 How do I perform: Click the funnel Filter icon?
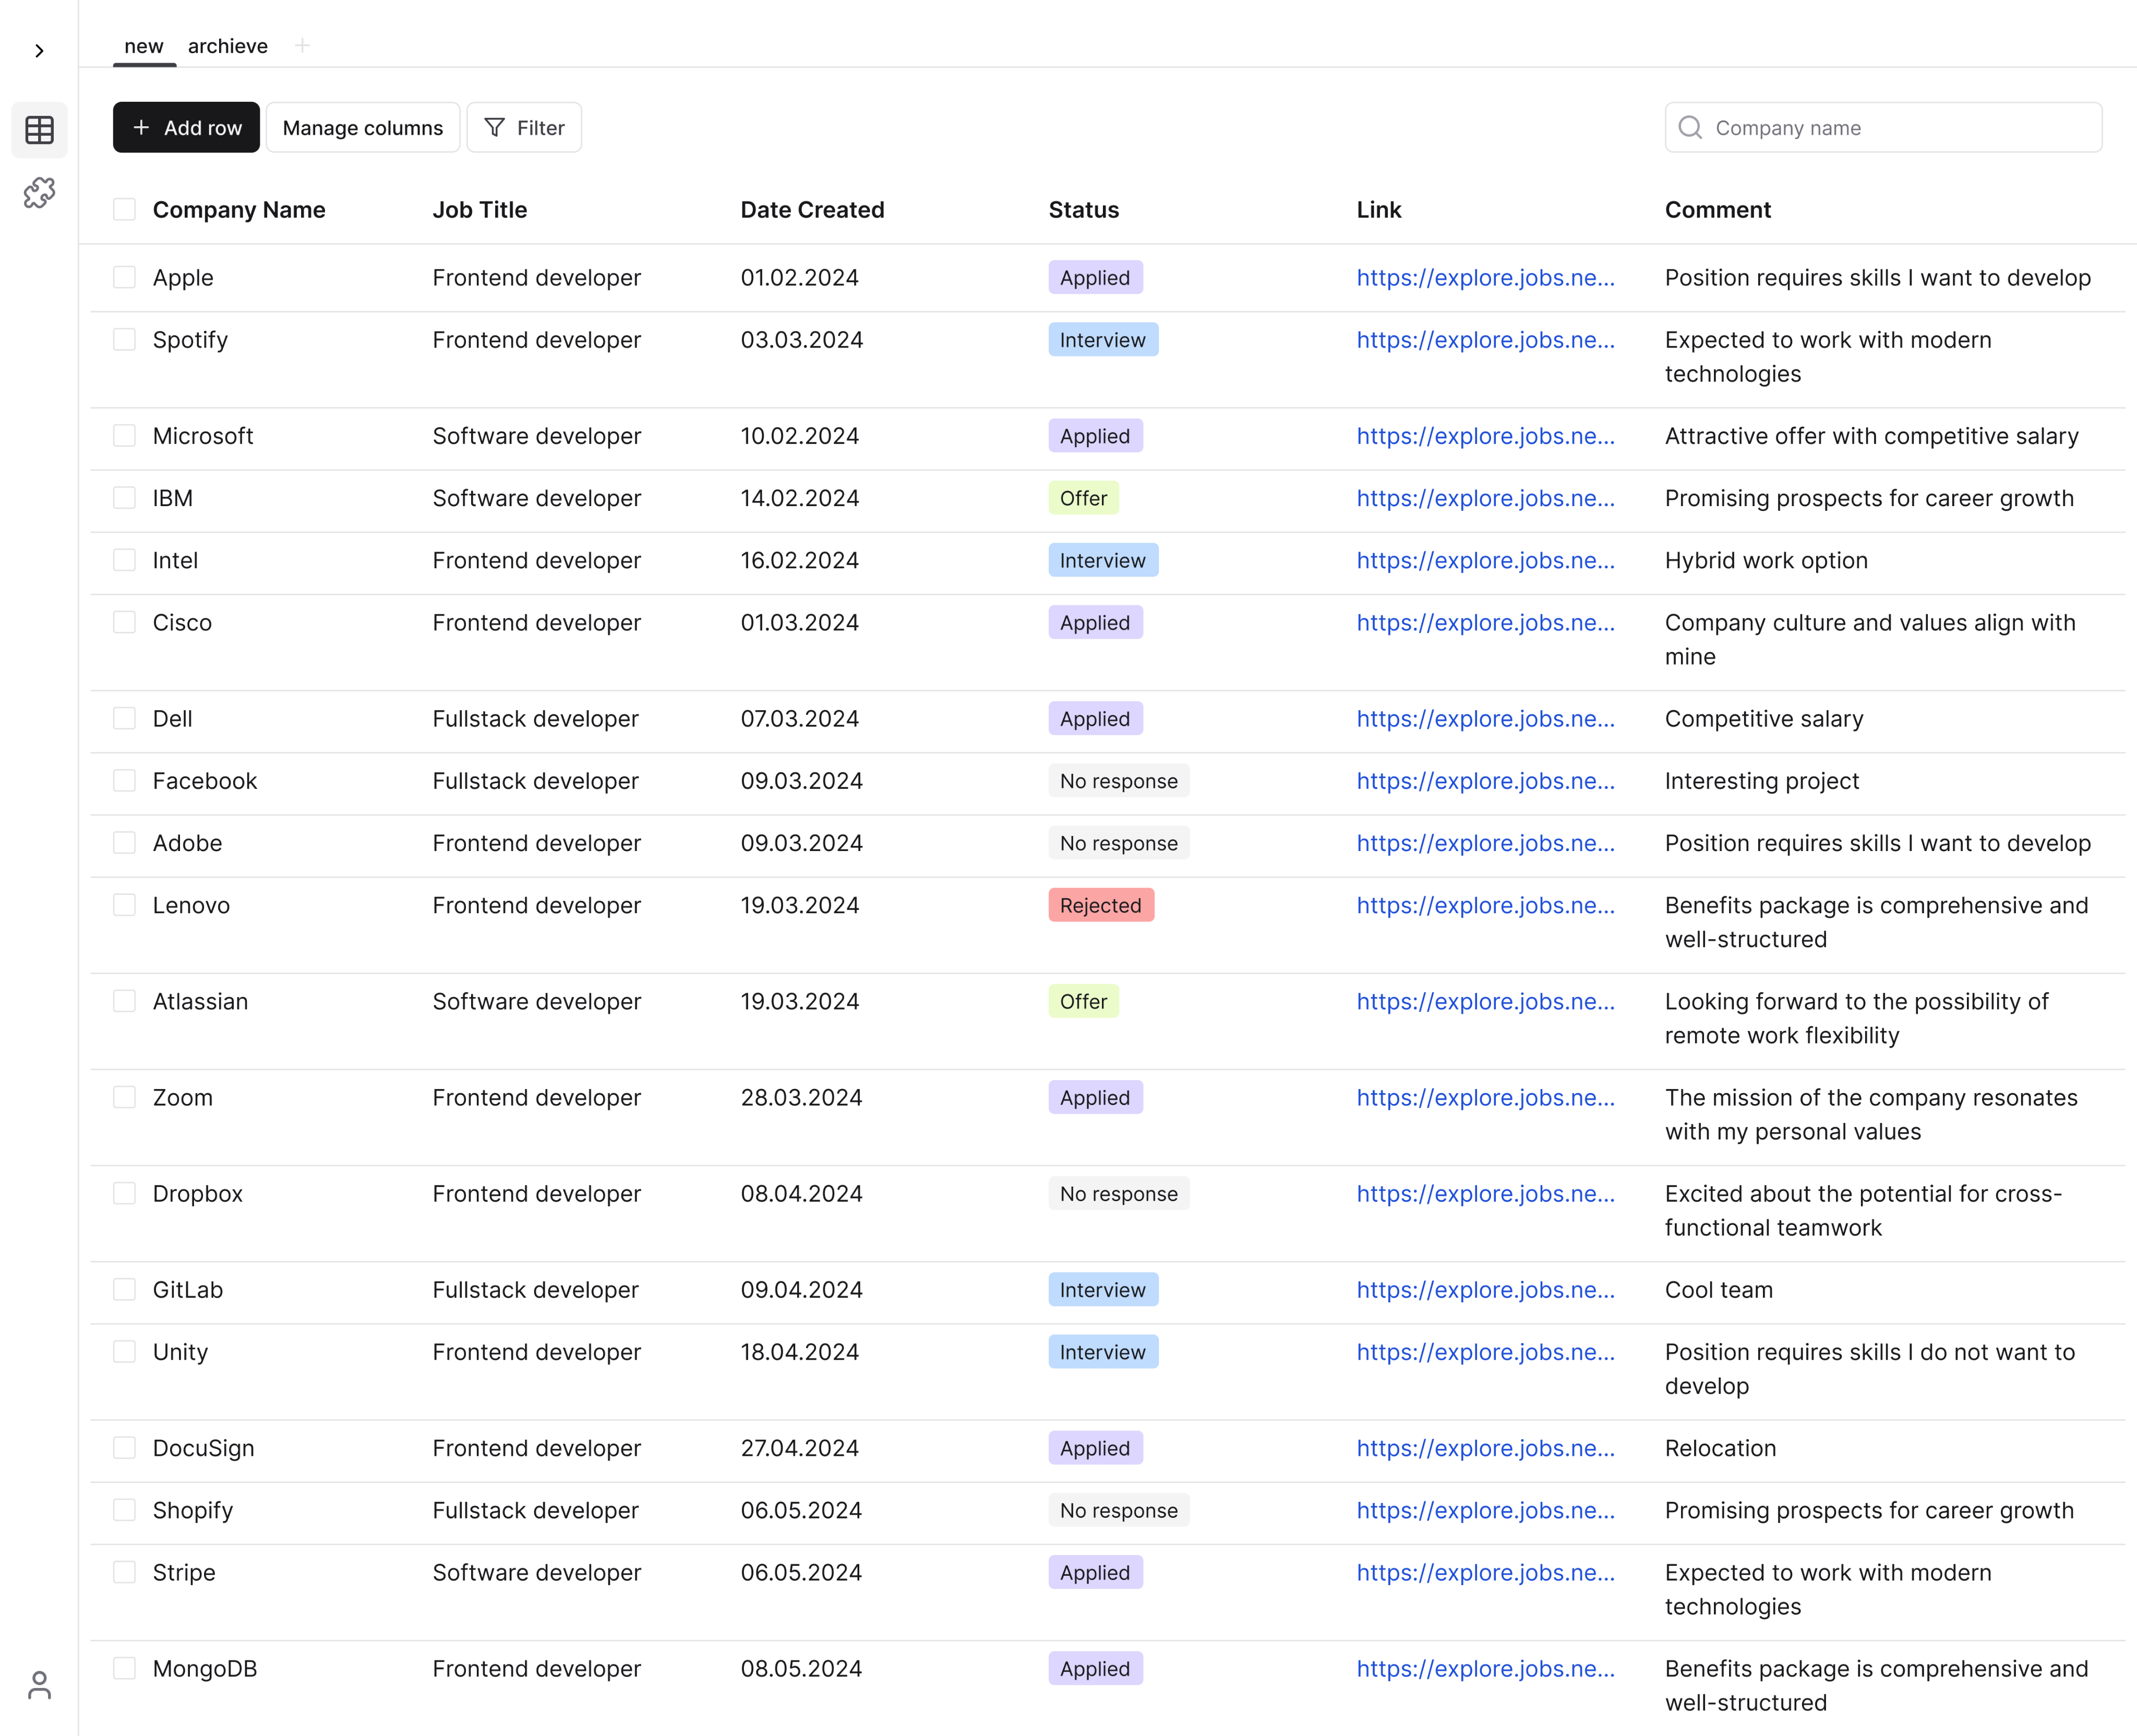click(x=494, y=128)
